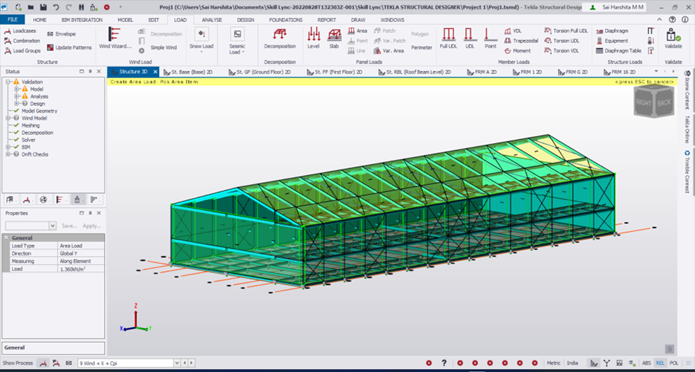This screenshot has width=695, height=372.
Task: Open the loadcase selector '9 Wind + X + Cpi'
Action: click(126, 363)
